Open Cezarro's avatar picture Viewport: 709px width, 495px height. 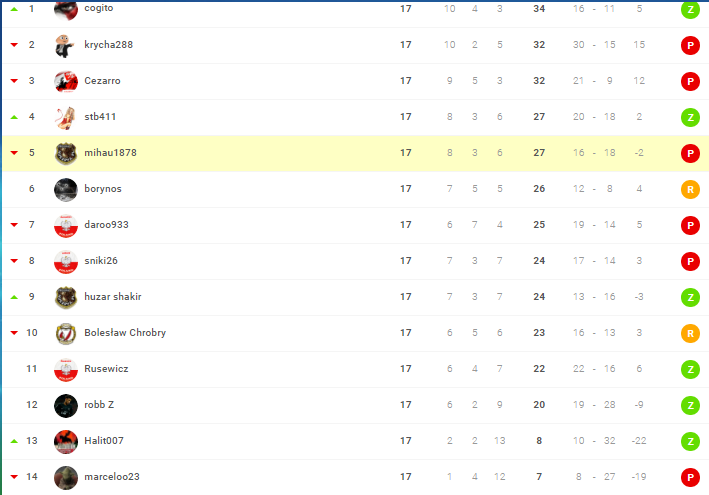(66, 81)
